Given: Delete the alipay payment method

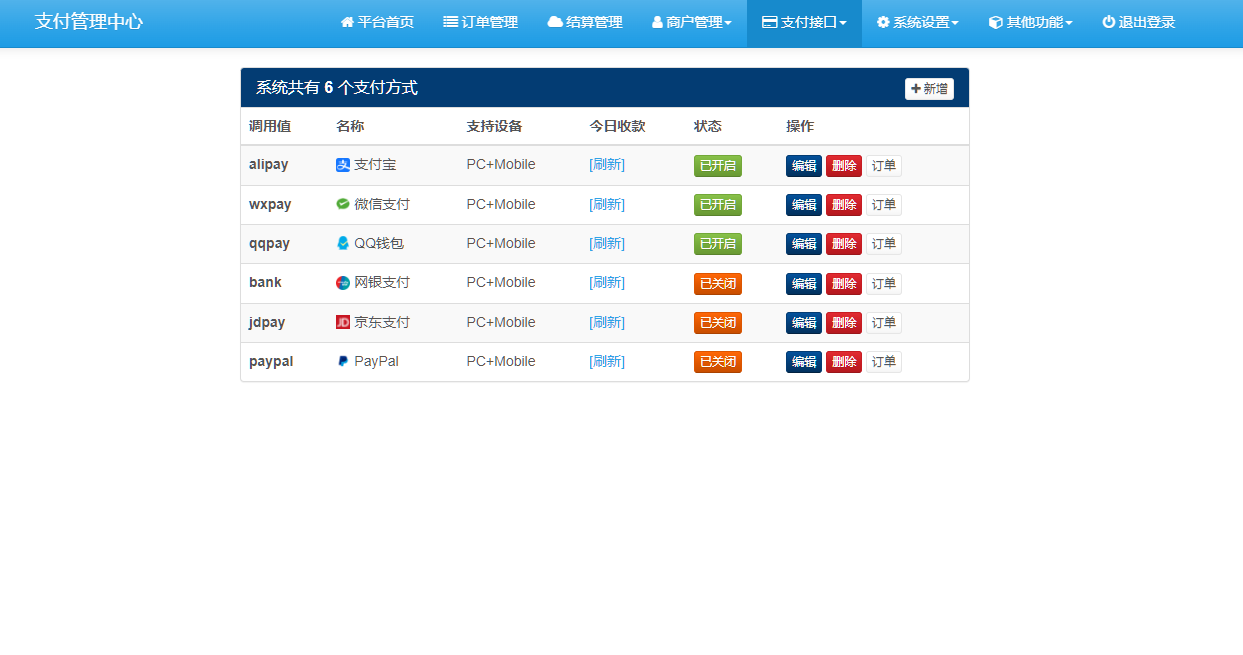Looking at the screenshot, I should tap(844, 166).
